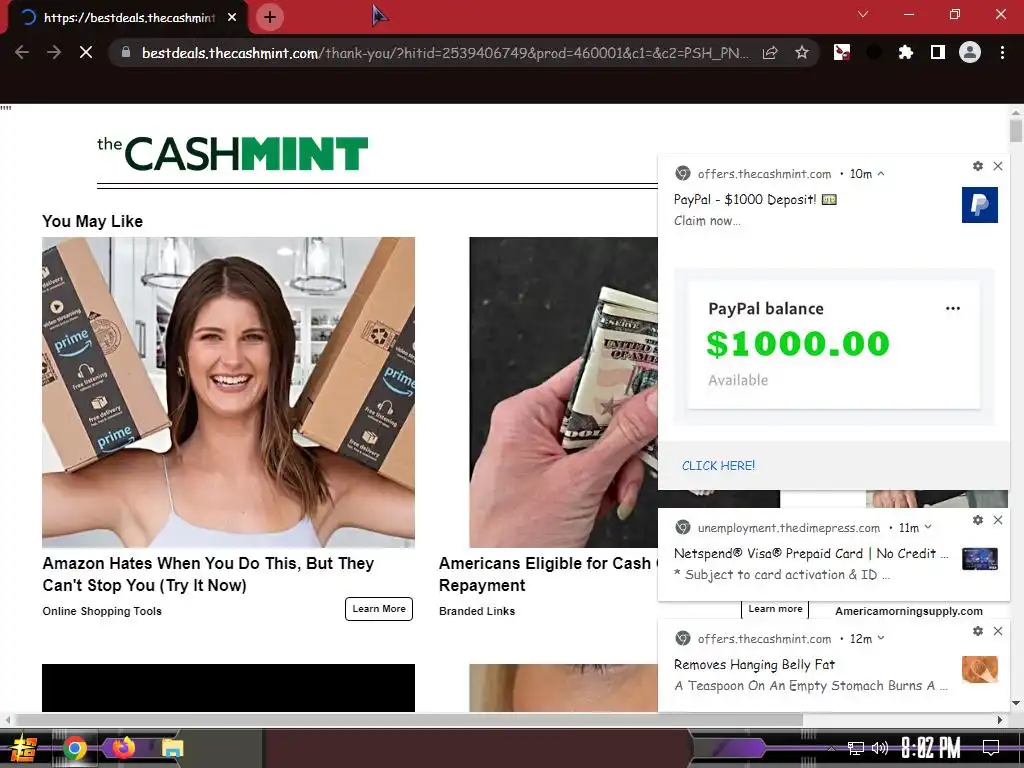1024x768 pixels.
Task: Open the Amazon prime boxes woman image
Action: pos(229,392)
